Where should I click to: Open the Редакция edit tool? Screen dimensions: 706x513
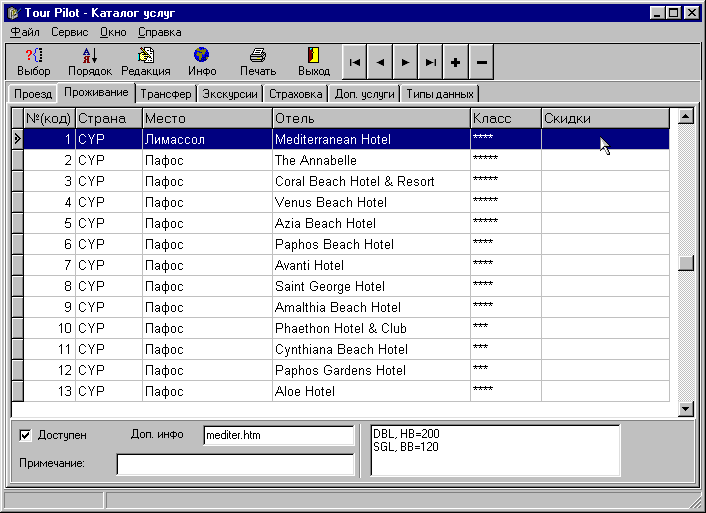146,62
